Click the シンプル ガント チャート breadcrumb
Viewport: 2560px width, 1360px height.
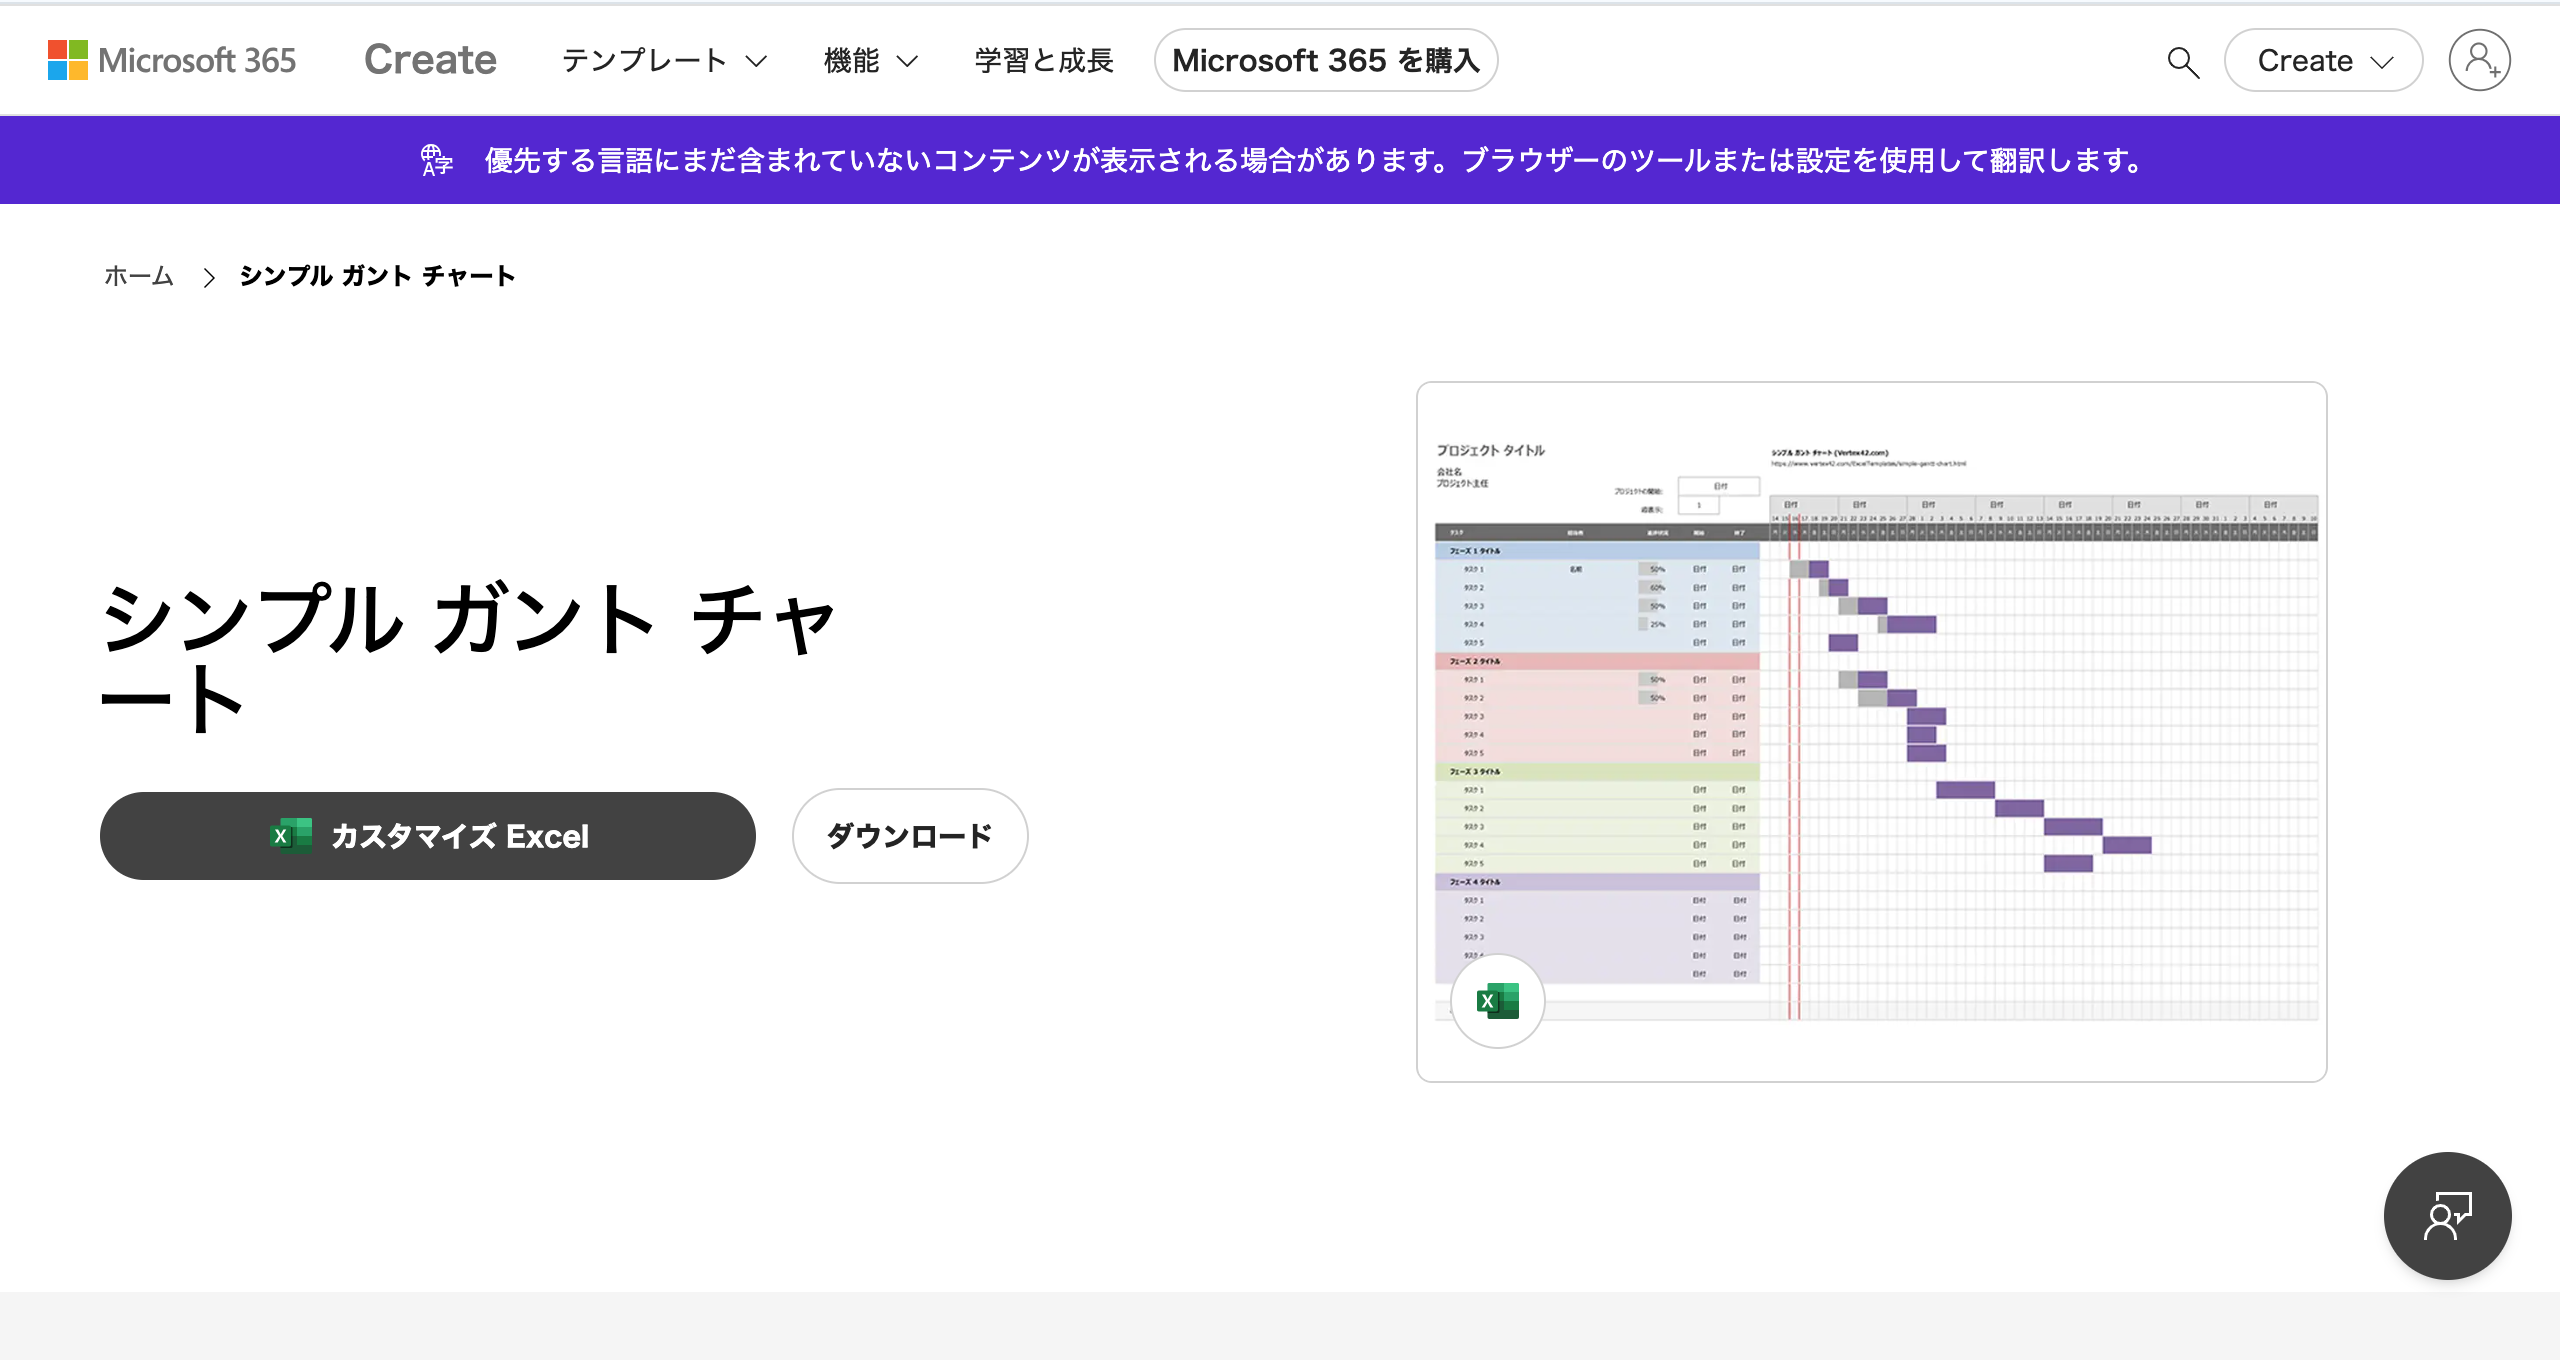point(377,276)
